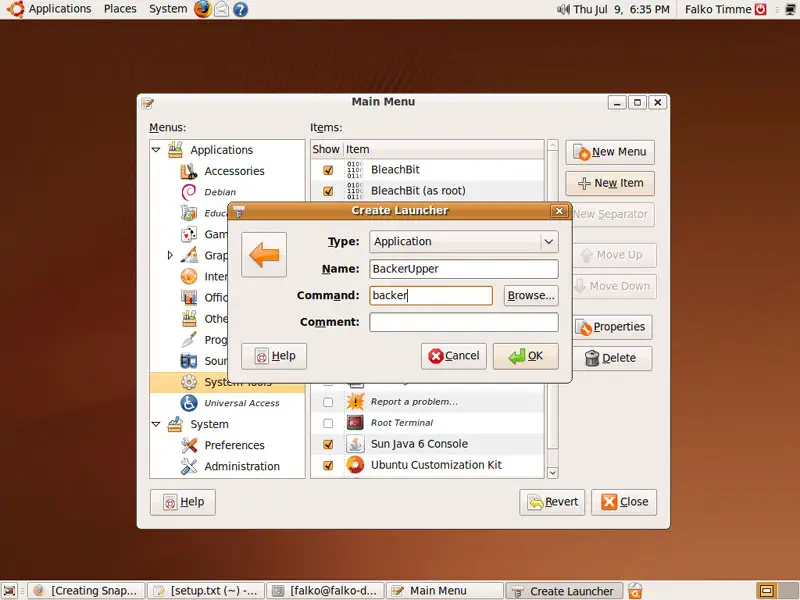Open Firefox from the top panel
This screenshot has height=600, width=800.
pyautogui.click(x=203, y=9)
